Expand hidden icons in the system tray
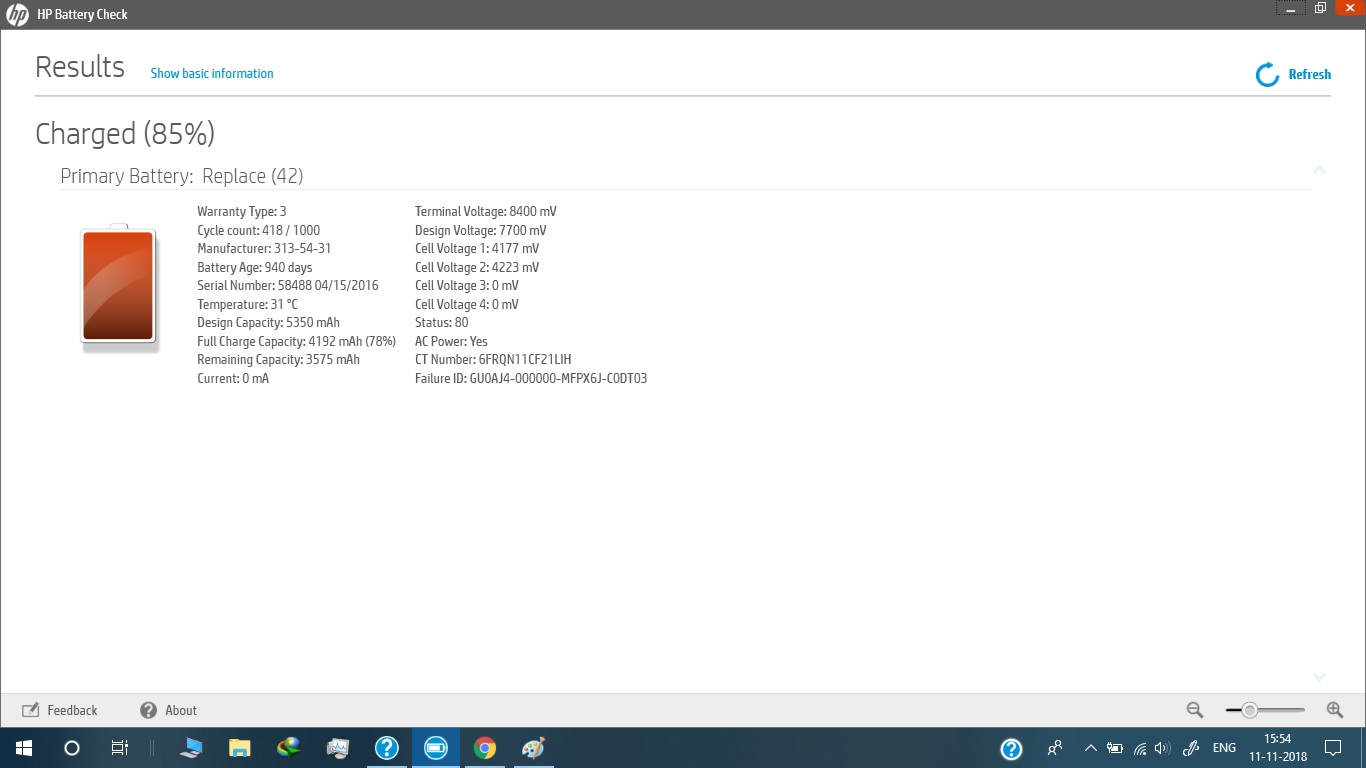 (x=1090, y=747)
